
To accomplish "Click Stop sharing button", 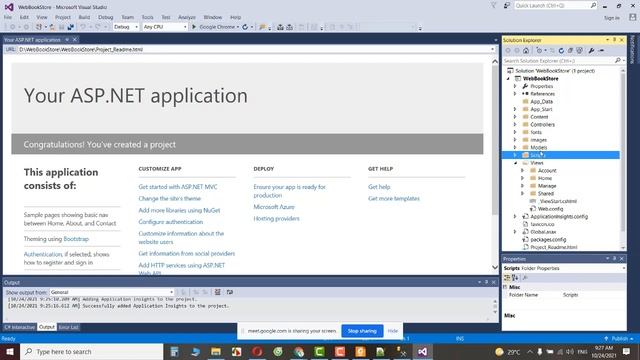I will coord(362,331).
